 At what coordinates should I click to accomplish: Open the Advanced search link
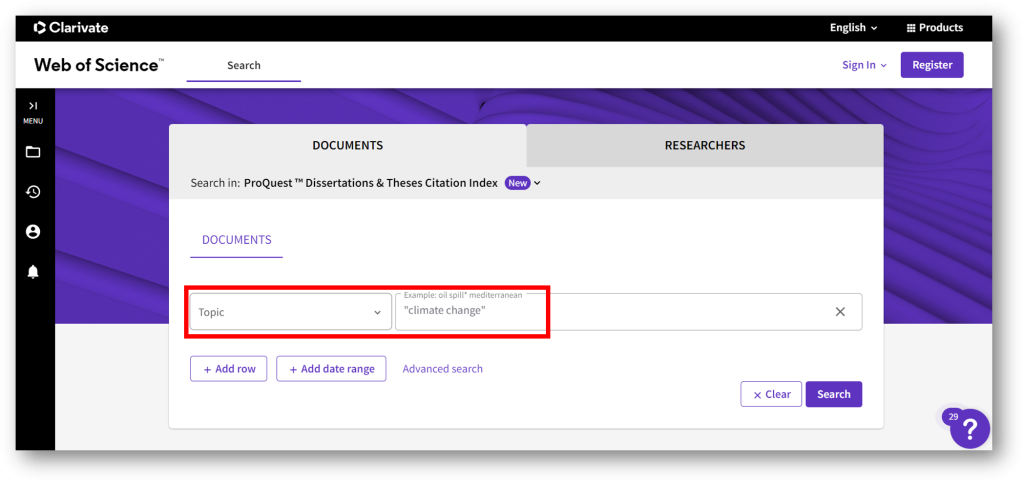click(443, 368)
